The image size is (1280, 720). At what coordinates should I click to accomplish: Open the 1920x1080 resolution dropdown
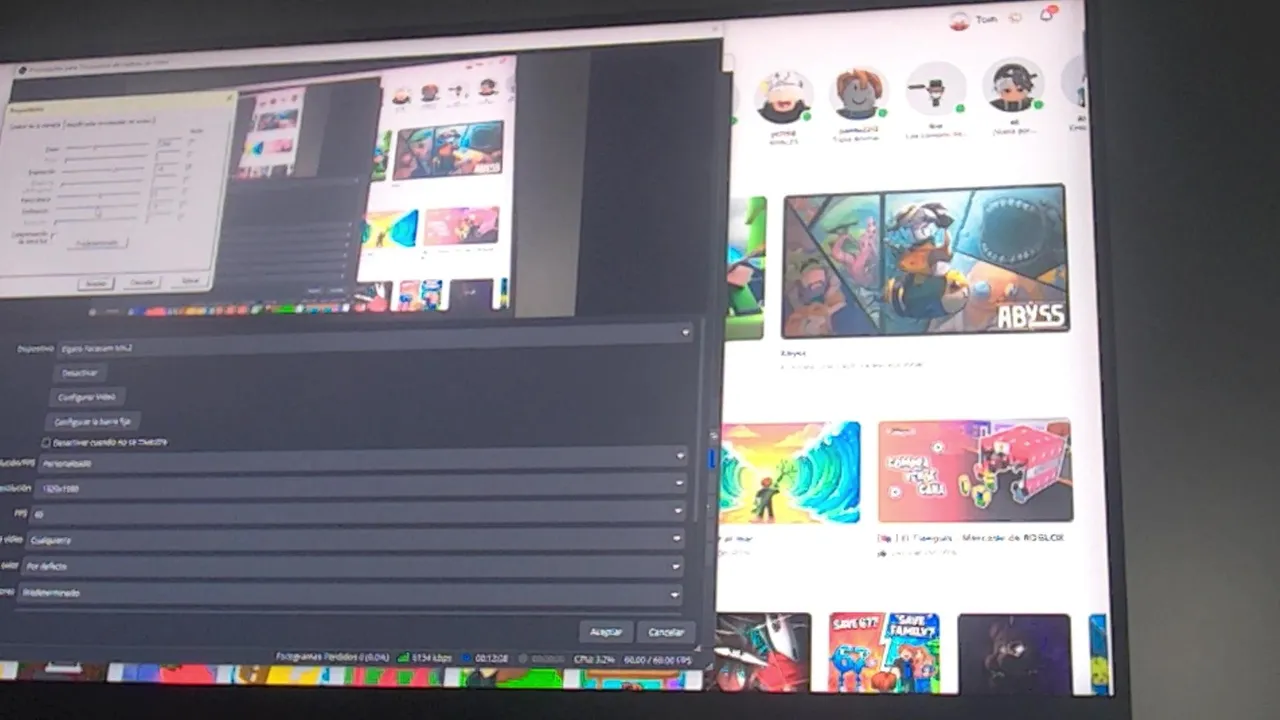click(x=362, y=488)
